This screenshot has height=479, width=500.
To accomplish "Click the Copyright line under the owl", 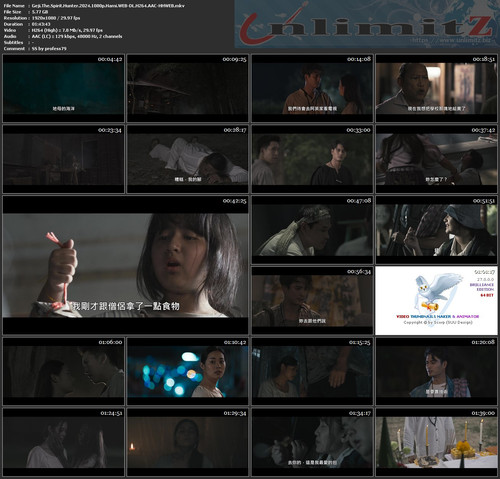I will (x=438, y=322).
